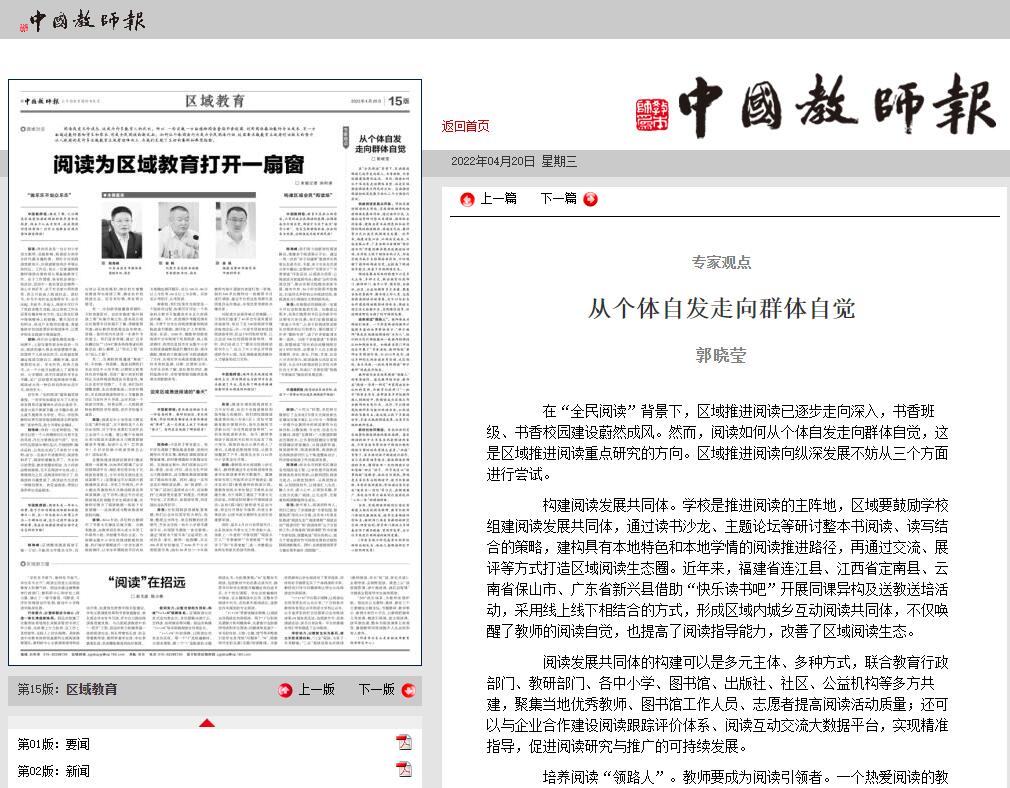Click the author name 郭晓莹
1010x788 pixels.
pyautogui.click(x=721, y=355)
